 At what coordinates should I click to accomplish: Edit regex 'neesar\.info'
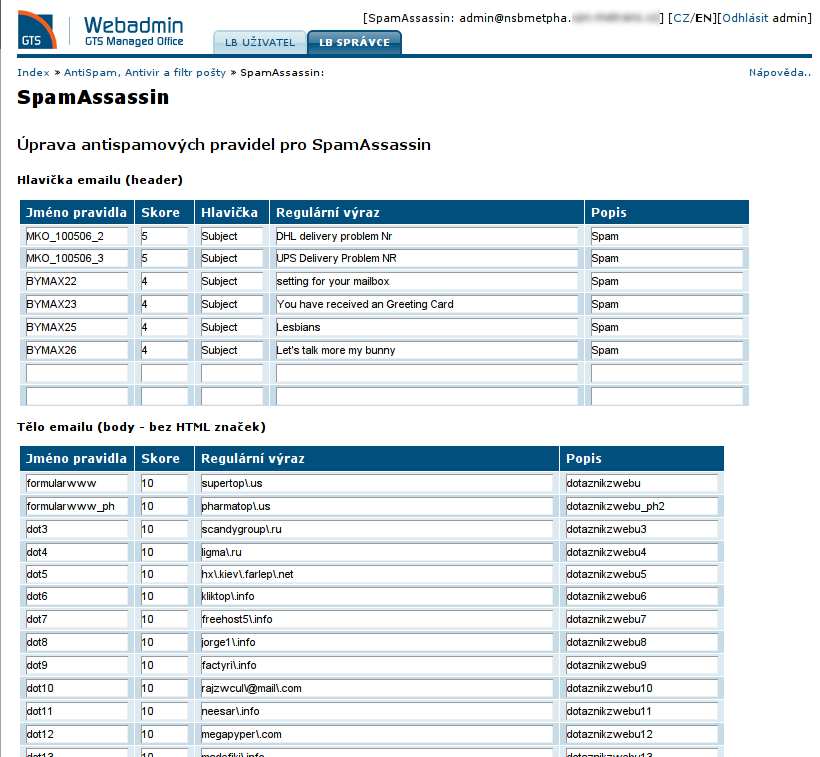(x=377, y=711)
